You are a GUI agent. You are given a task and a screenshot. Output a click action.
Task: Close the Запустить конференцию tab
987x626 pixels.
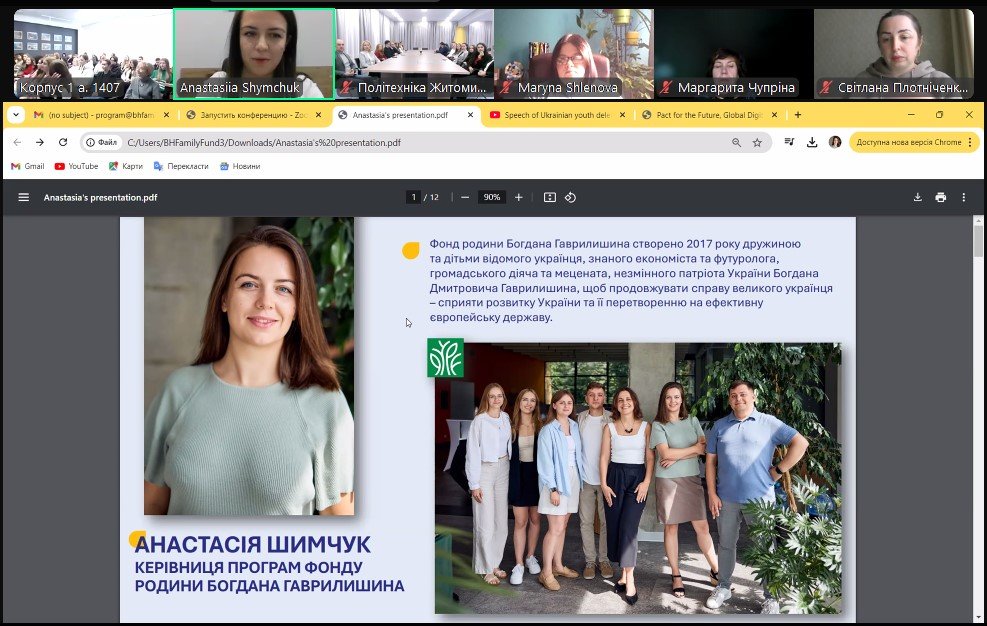(x=319, y=115)
